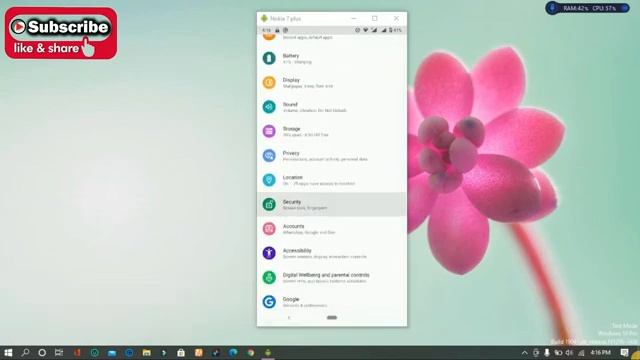This screenshot has height=360, width=640.
Task: Select the Accounts label text
Action: point(293,226)
